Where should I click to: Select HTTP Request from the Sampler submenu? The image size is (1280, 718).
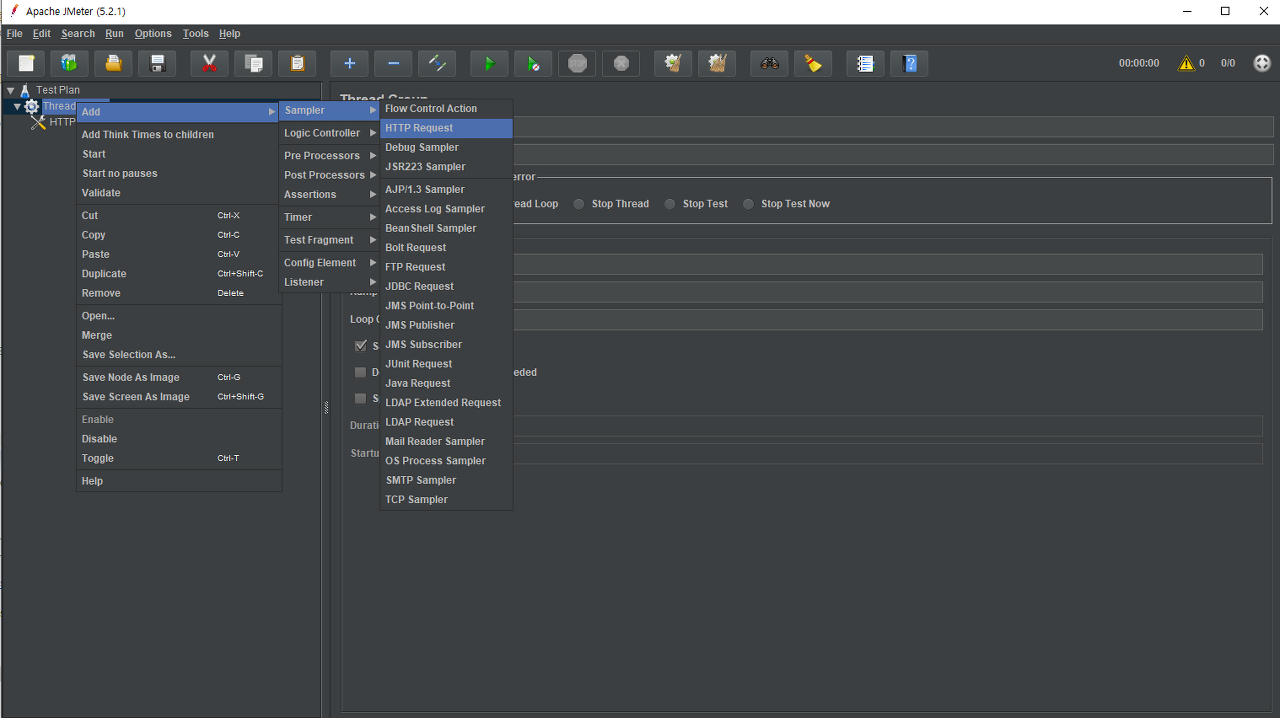[446, 128]
